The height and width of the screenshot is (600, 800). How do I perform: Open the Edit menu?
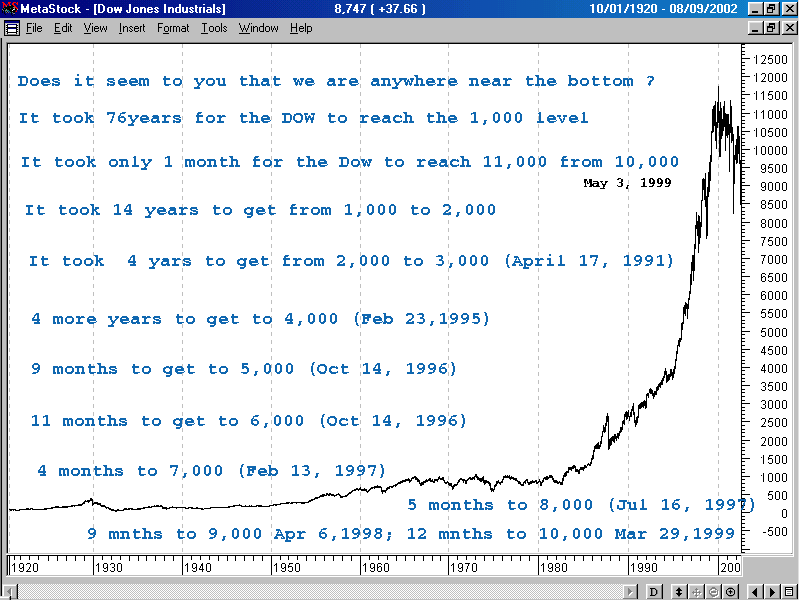[63, 28]
